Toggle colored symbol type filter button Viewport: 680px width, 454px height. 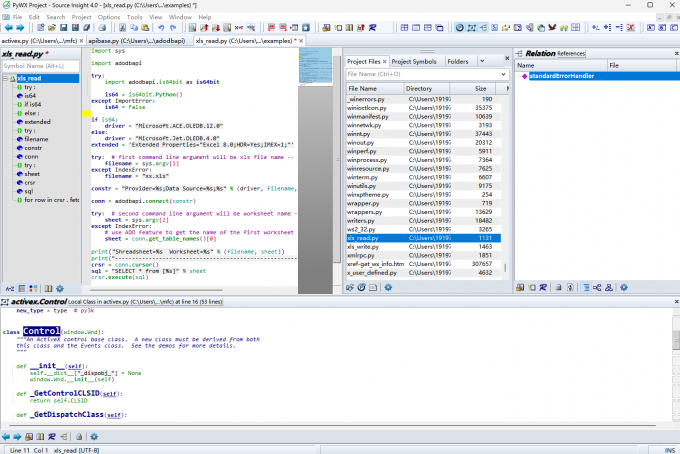[x=33, y=288]
